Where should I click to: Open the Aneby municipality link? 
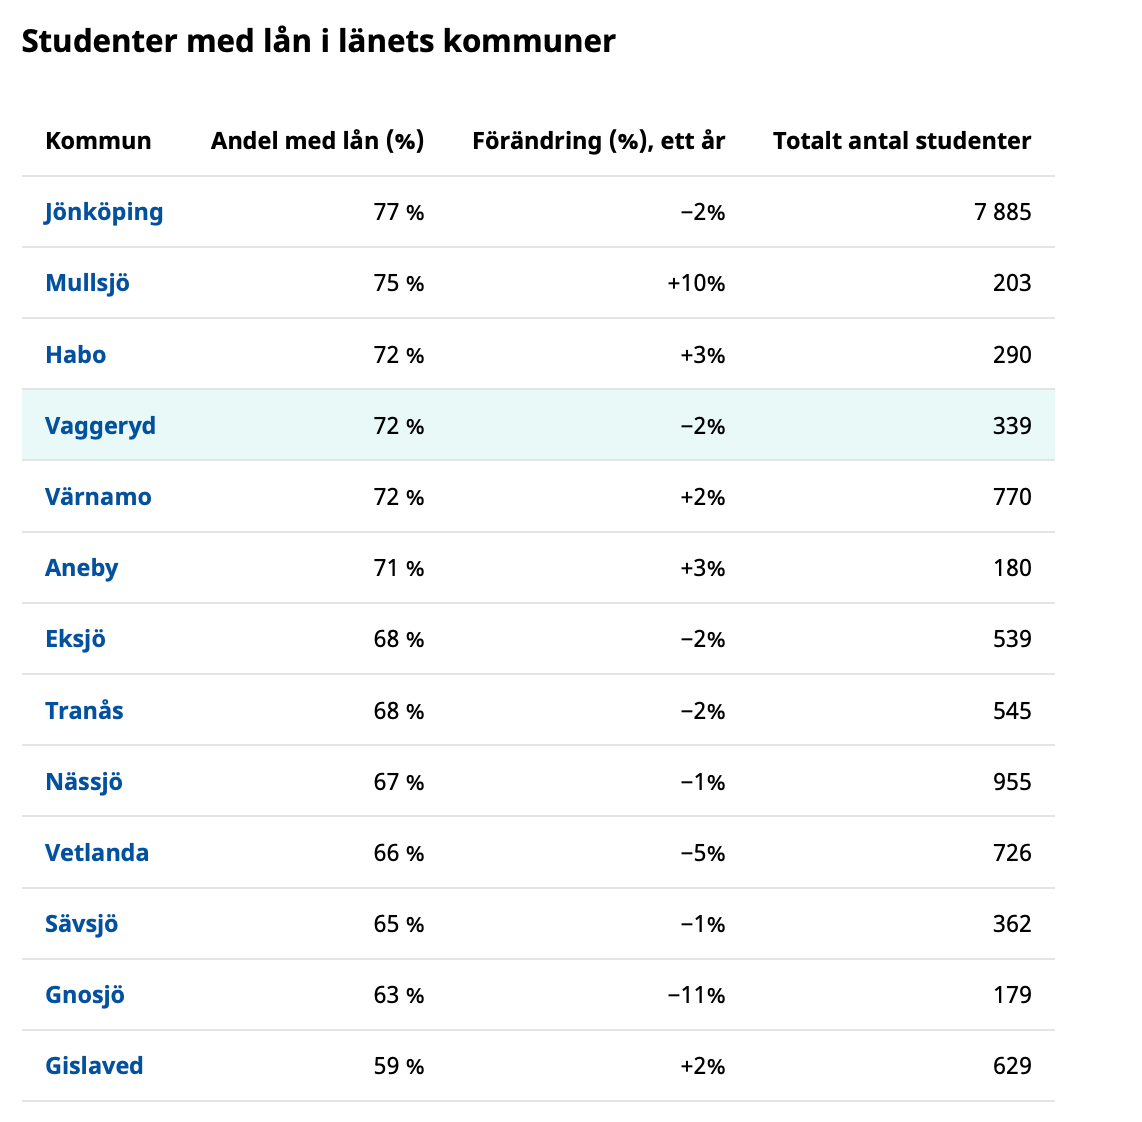point(82,568)
